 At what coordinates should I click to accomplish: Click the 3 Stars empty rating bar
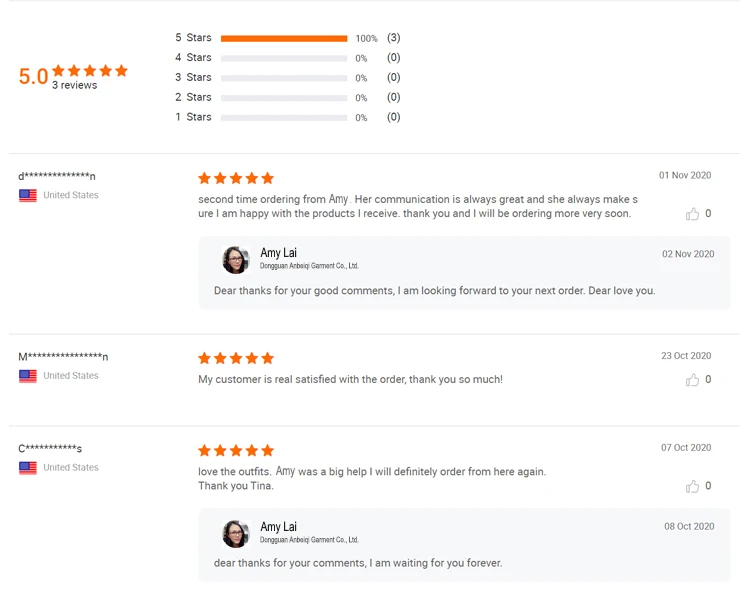click(x=284, y=78)
